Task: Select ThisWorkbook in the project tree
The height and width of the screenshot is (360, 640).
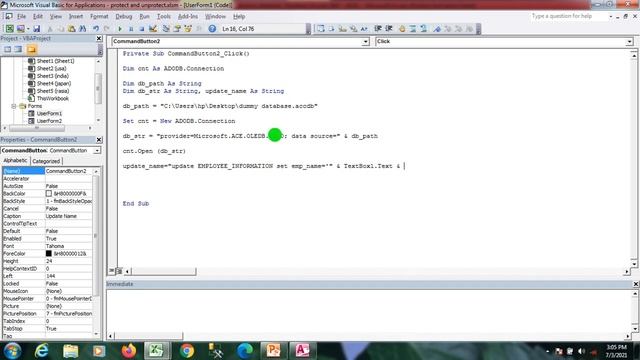Action: click(53, 98)
